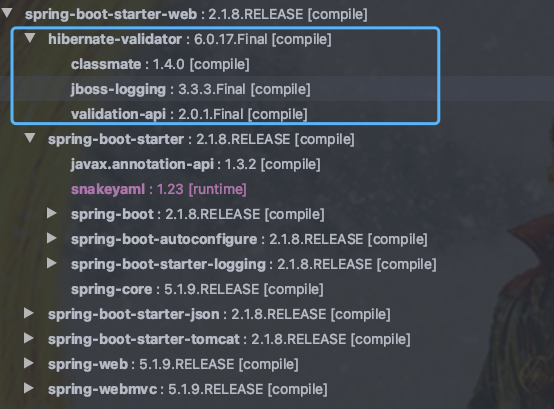Expand spring-boot-starter-json node
The width and height of the screenshot is (554, 409).
(x=29, y=313)
